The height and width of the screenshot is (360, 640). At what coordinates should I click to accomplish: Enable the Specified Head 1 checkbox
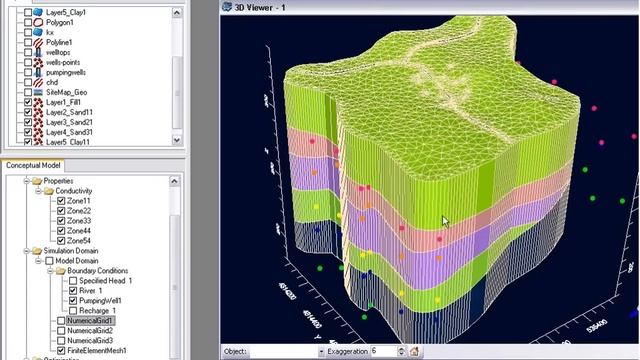tap(73, 281)
